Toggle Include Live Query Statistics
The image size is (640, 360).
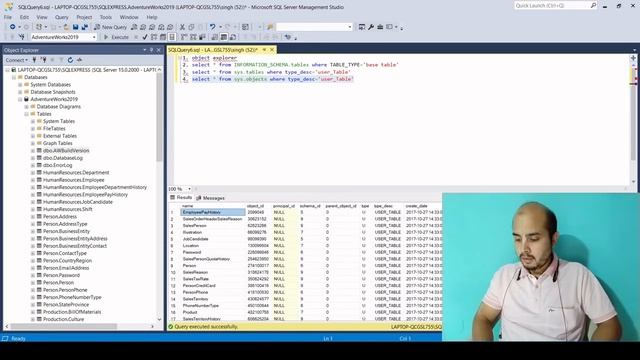tap(193, 37)
